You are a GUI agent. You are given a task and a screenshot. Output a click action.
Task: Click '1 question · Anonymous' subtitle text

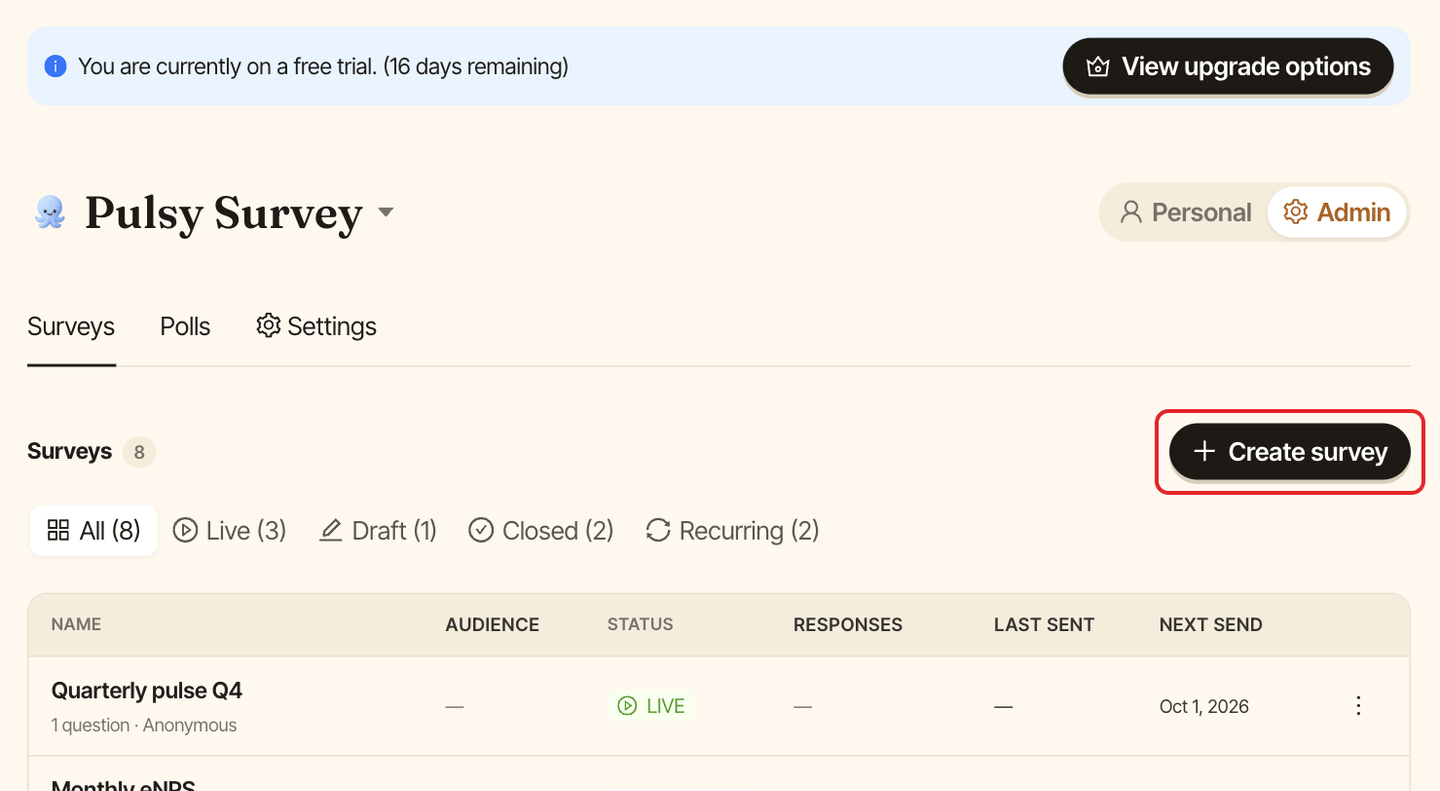coord(144,725)
